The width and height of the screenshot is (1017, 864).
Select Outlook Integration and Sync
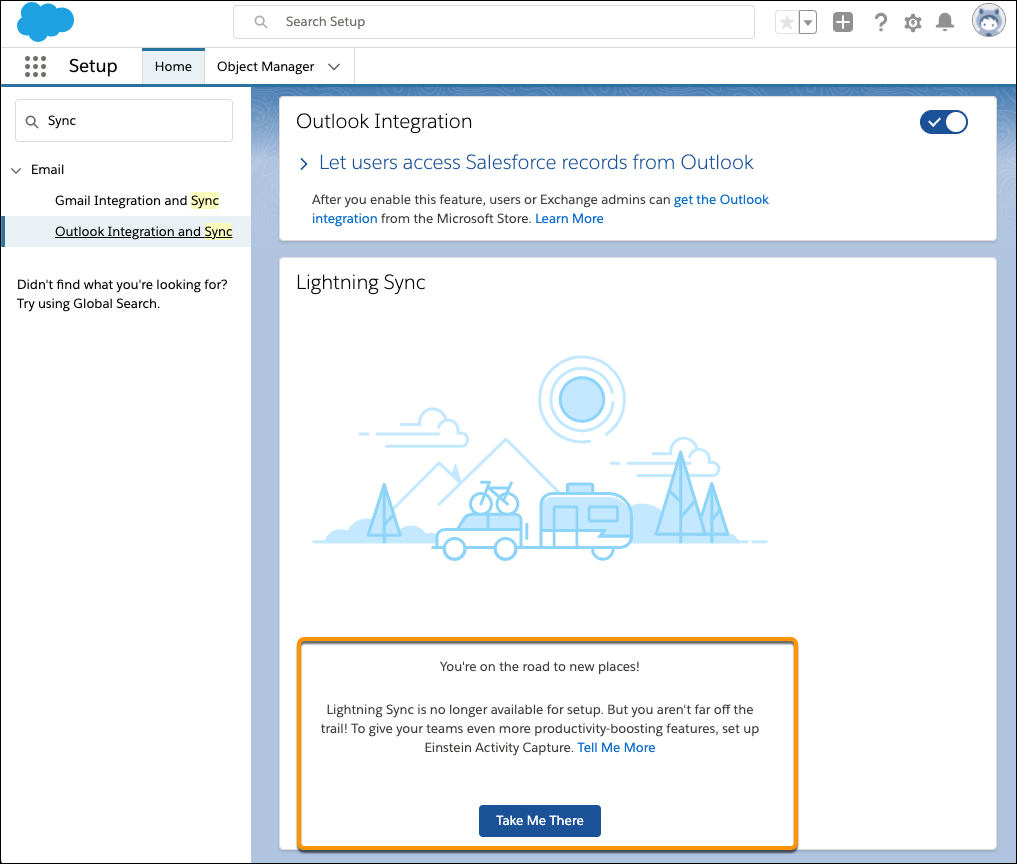(x=143, y=232)
